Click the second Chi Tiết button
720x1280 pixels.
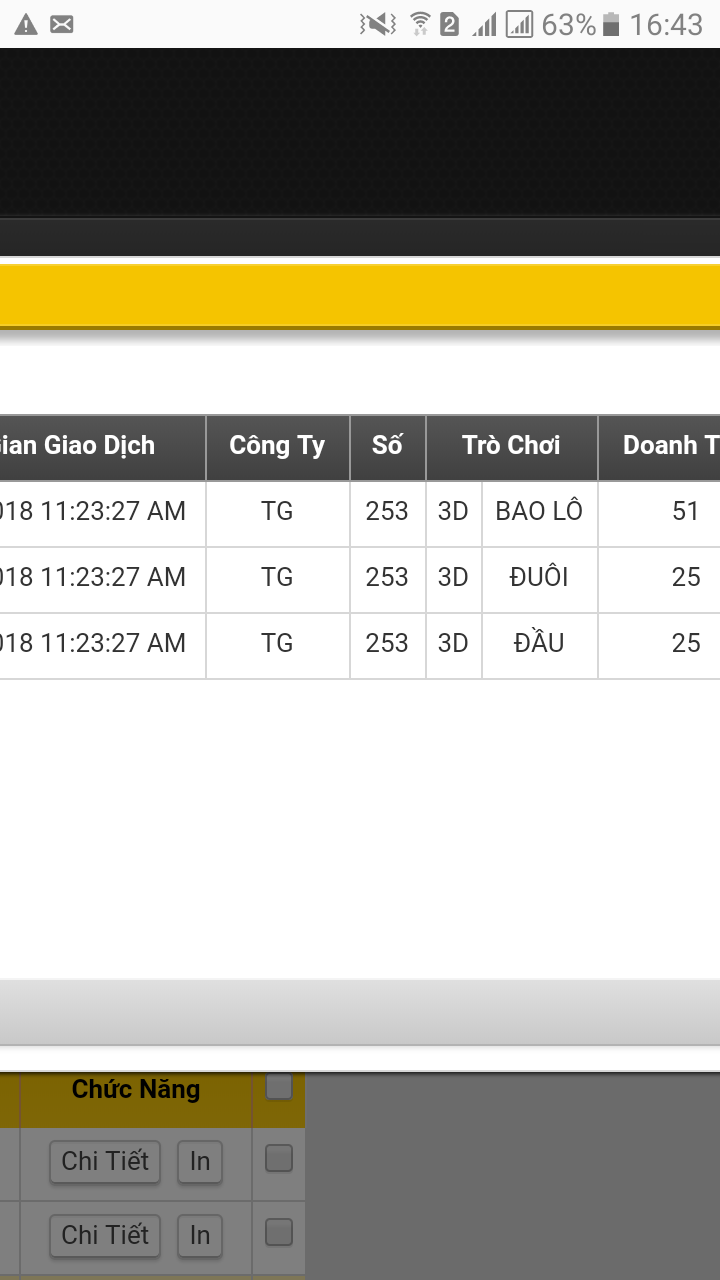[x=105, y=1235]
